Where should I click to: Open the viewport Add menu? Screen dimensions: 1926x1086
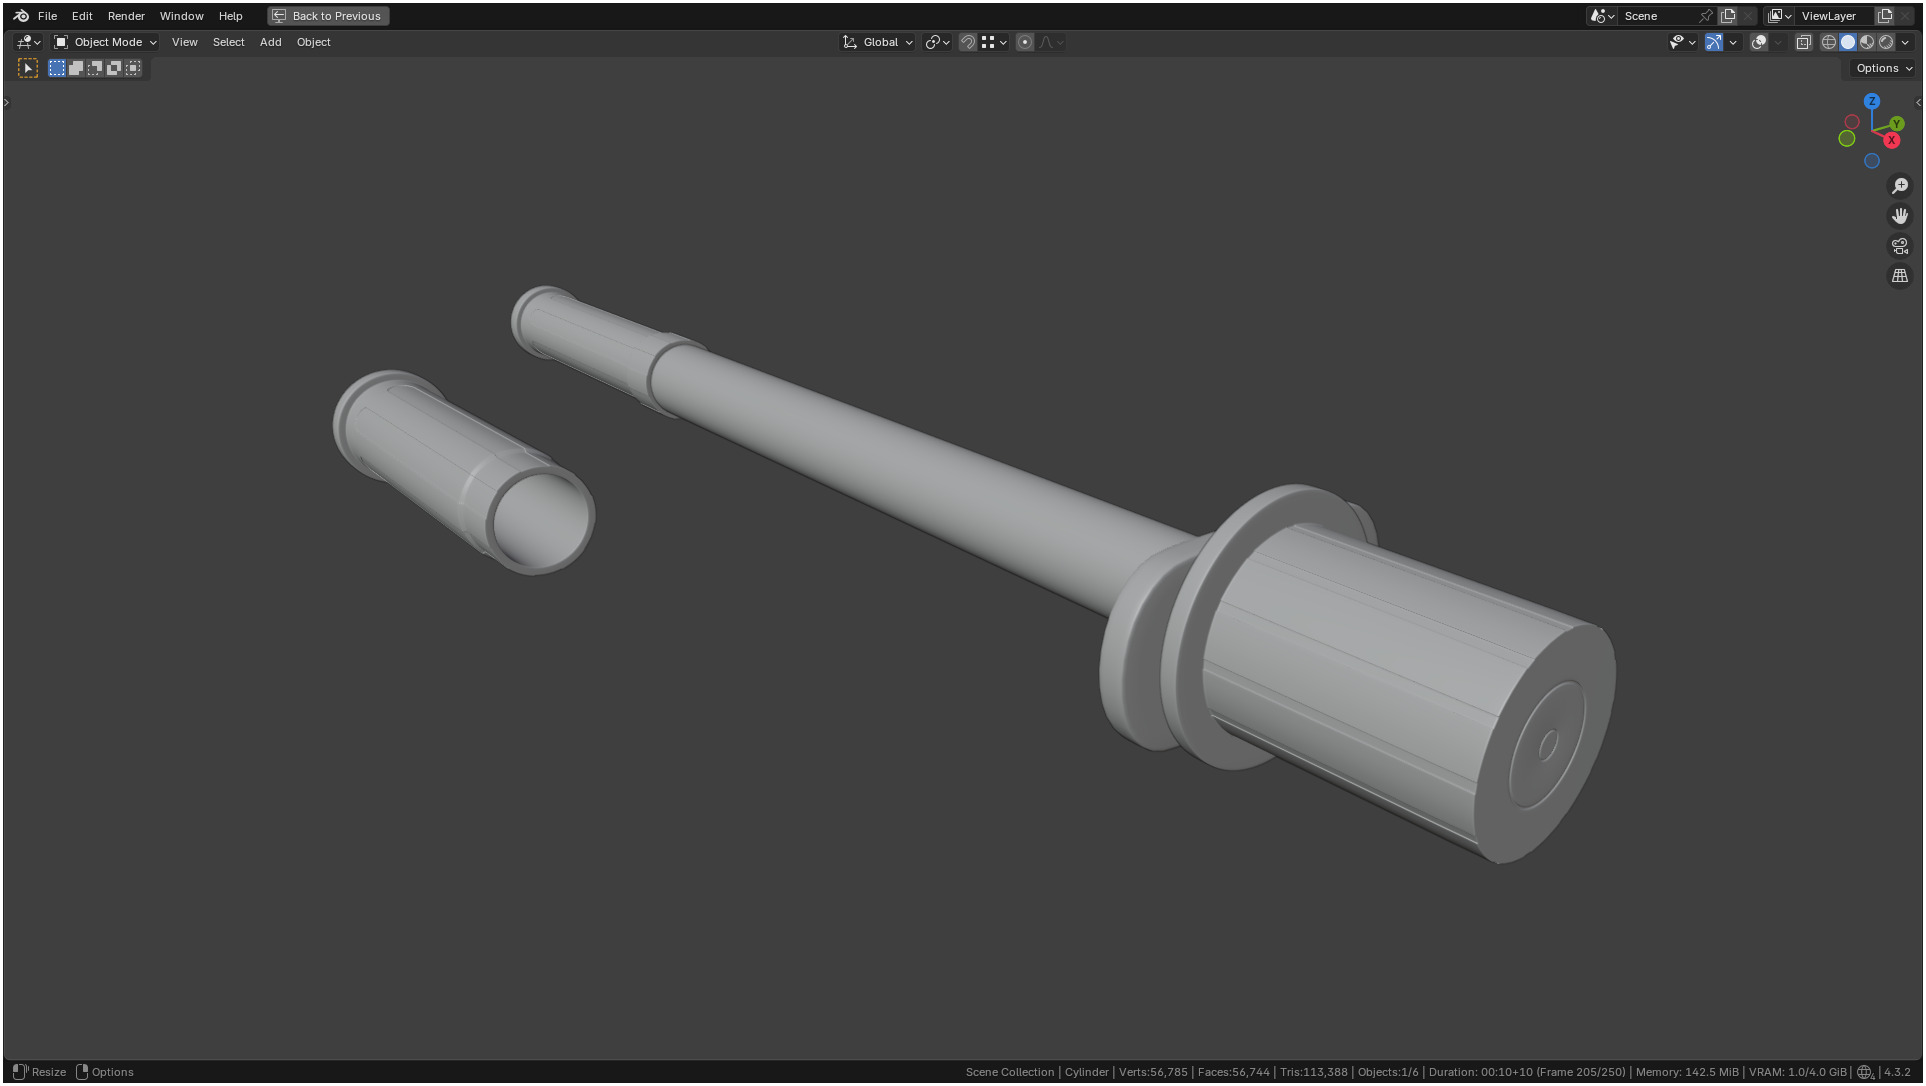(x=270, y=42)
